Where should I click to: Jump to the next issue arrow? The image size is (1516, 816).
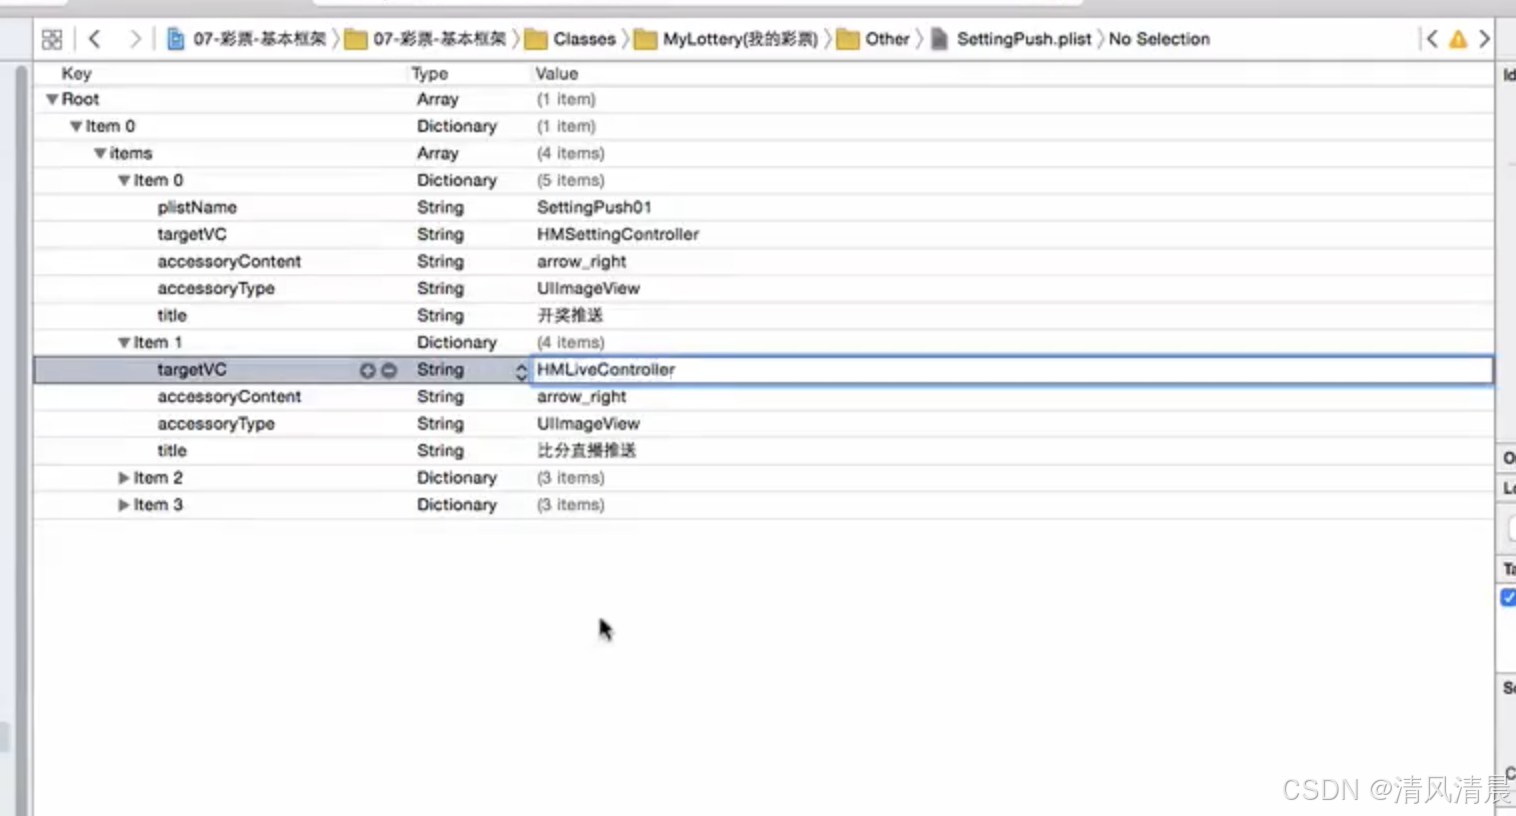click(x=1484, y=39)
